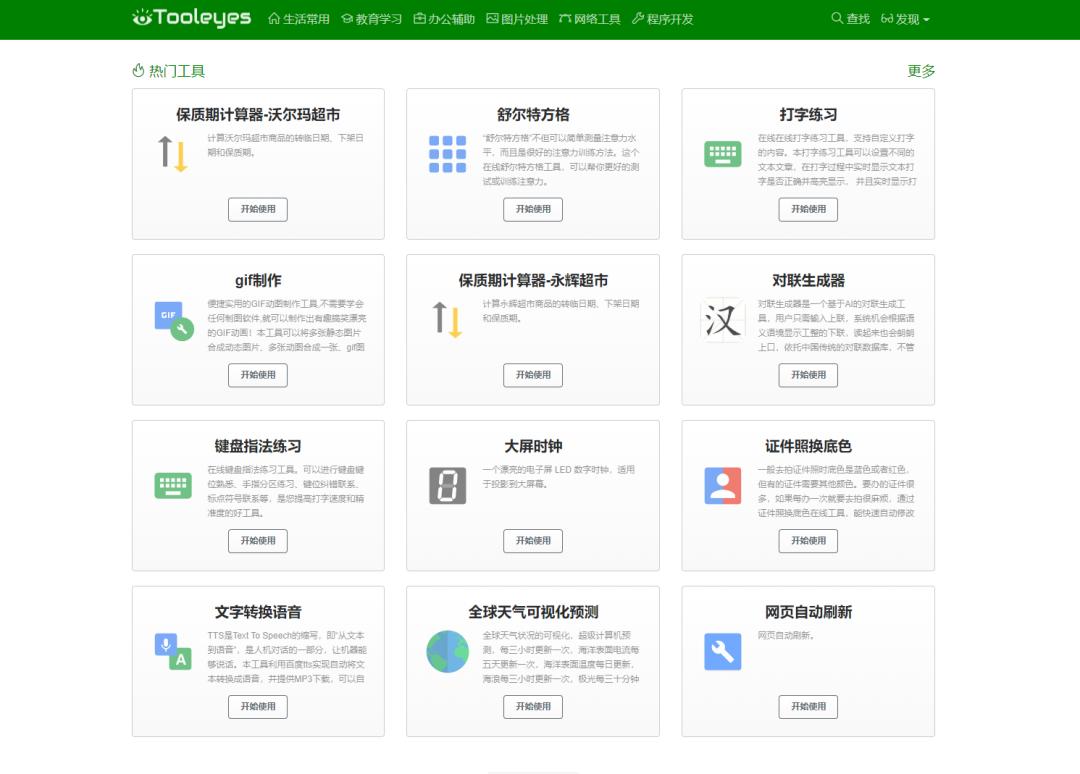Click the green keyboard icon for 键盘指法练习
This screenshot has width=1080, height=774.
click(172, 484)
